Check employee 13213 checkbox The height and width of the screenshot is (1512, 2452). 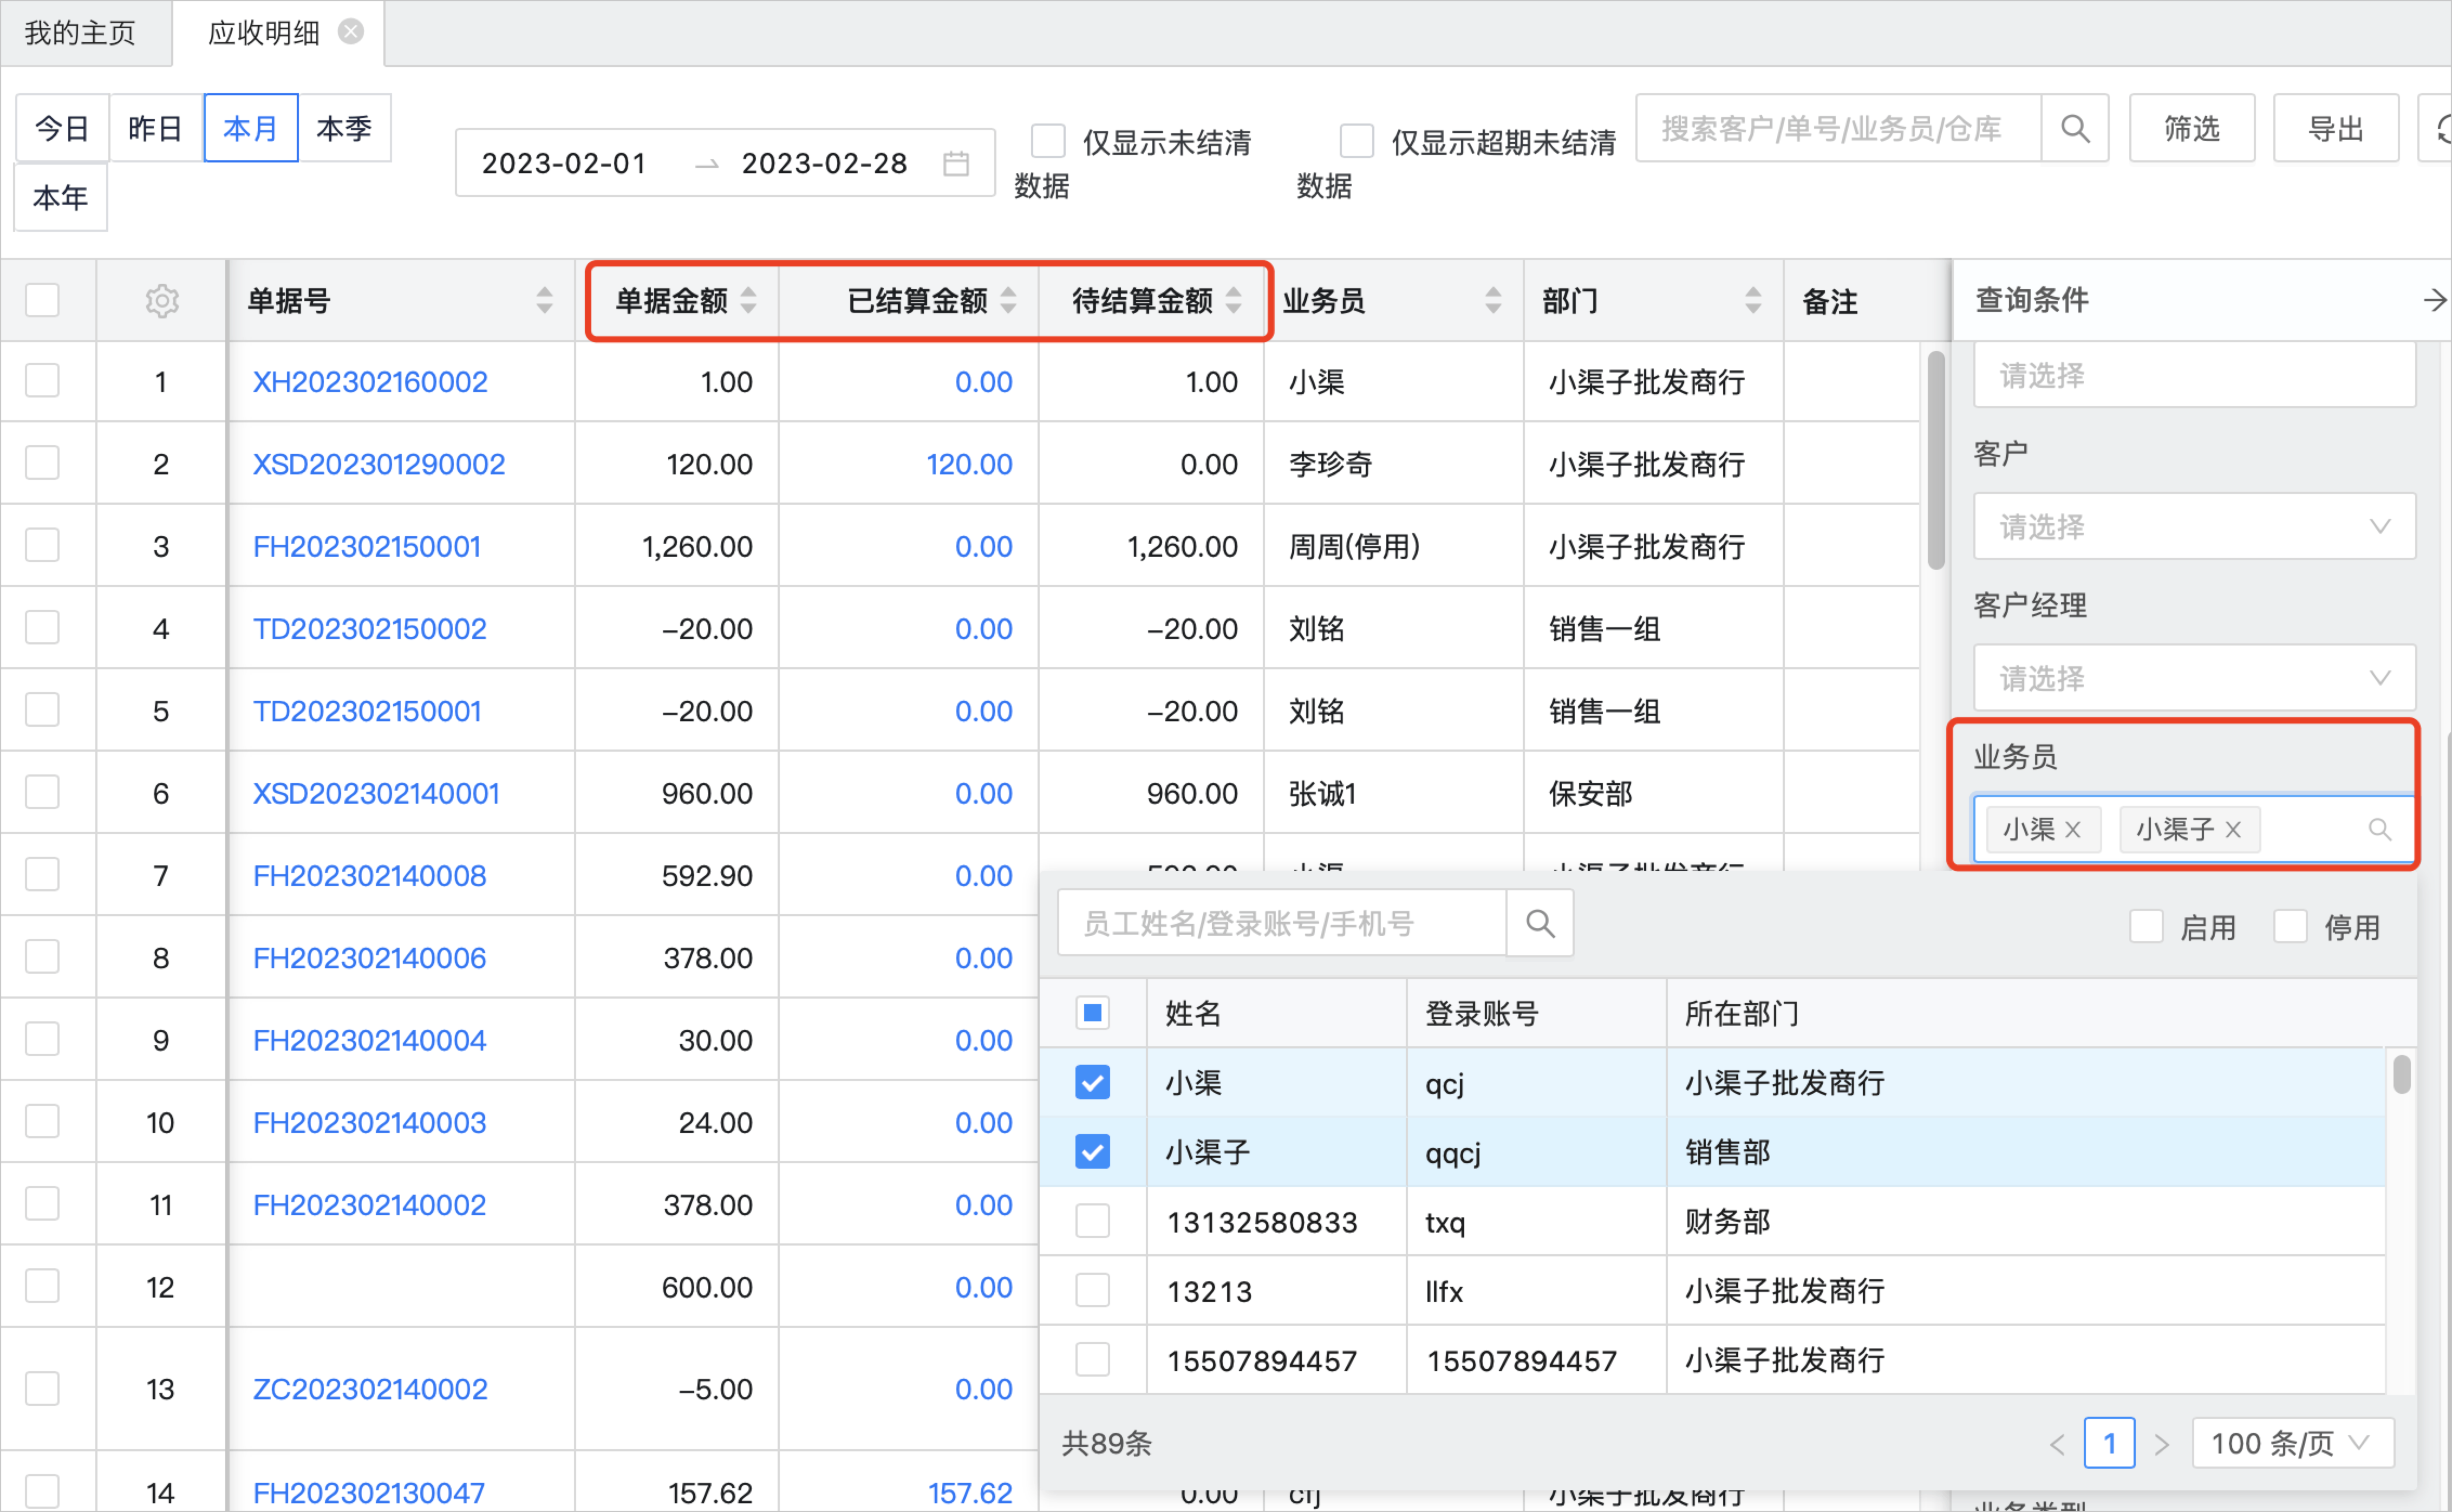pos(1092,1290)
